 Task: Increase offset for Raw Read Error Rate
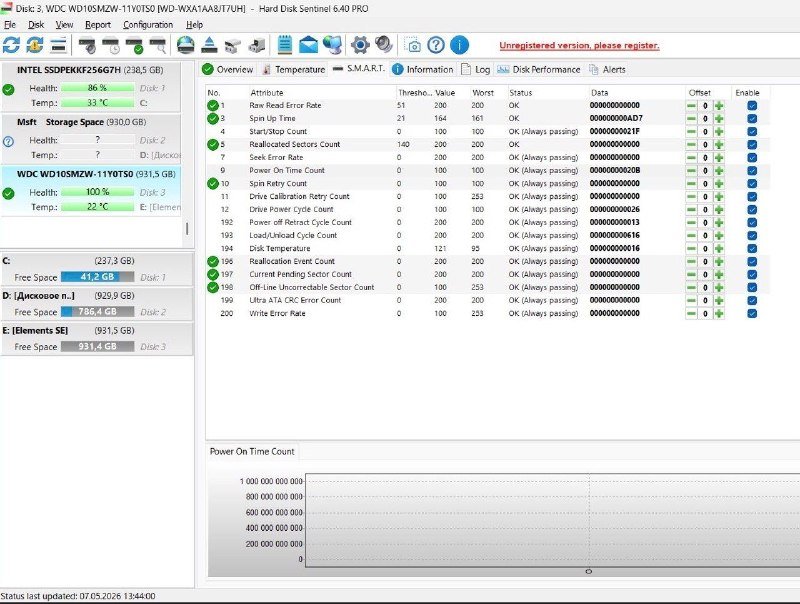[x=719, y=106]
